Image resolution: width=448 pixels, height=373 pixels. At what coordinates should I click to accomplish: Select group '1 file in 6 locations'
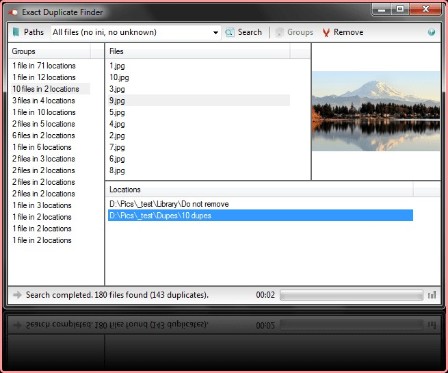[x=50, y=147]
